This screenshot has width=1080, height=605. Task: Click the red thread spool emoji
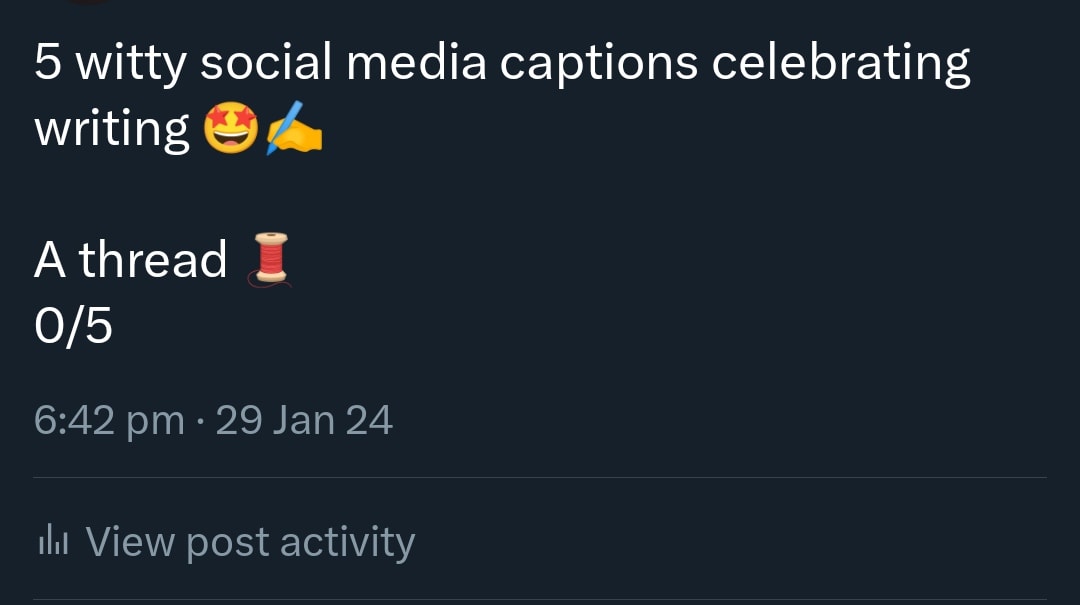[270, 258]
